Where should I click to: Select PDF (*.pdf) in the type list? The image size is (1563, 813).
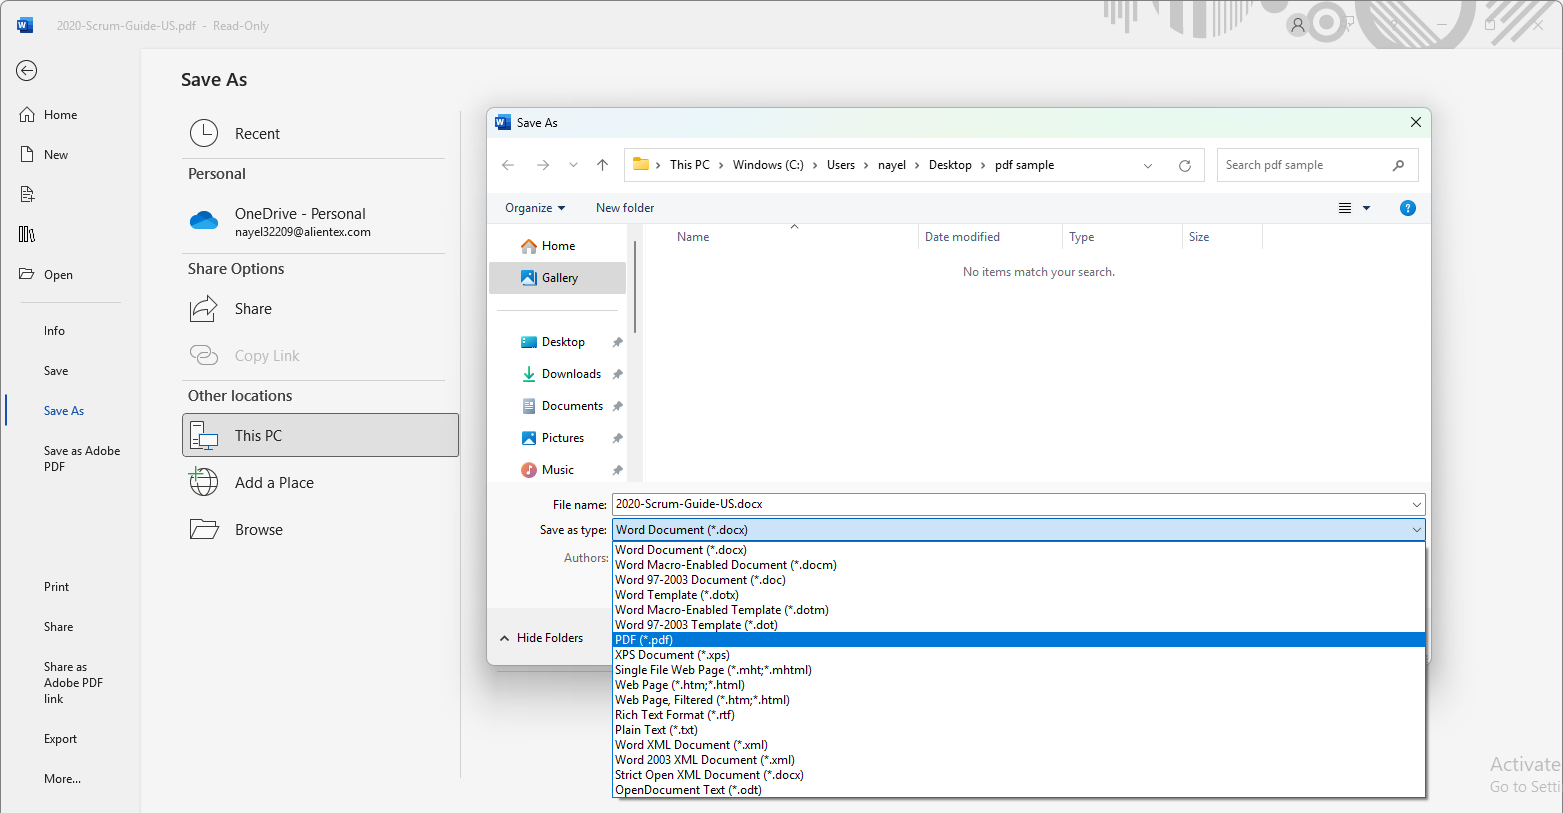[x=1018, y=640]
